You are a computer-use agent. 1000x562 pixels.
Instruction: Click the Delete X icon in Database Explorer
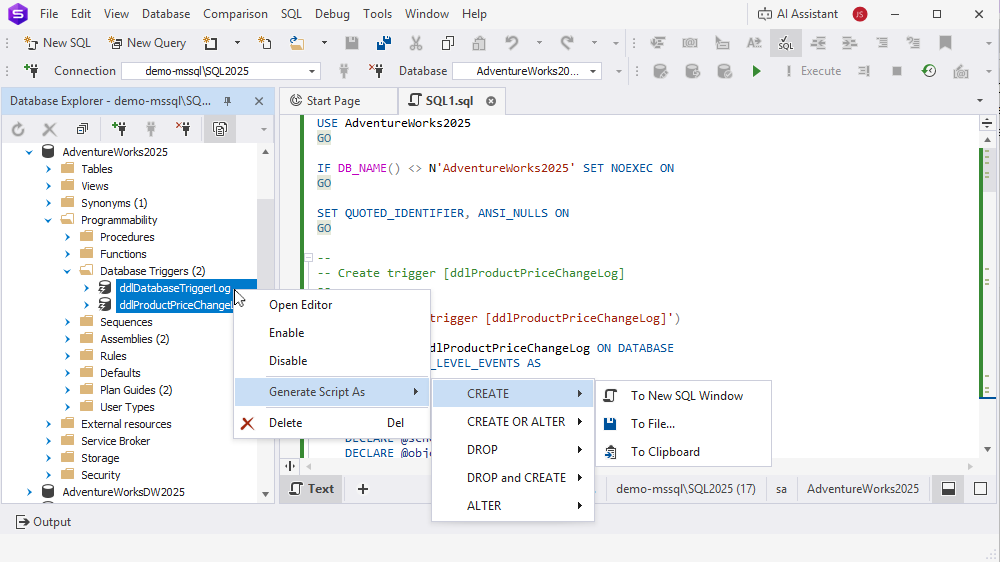pos(49,129)
